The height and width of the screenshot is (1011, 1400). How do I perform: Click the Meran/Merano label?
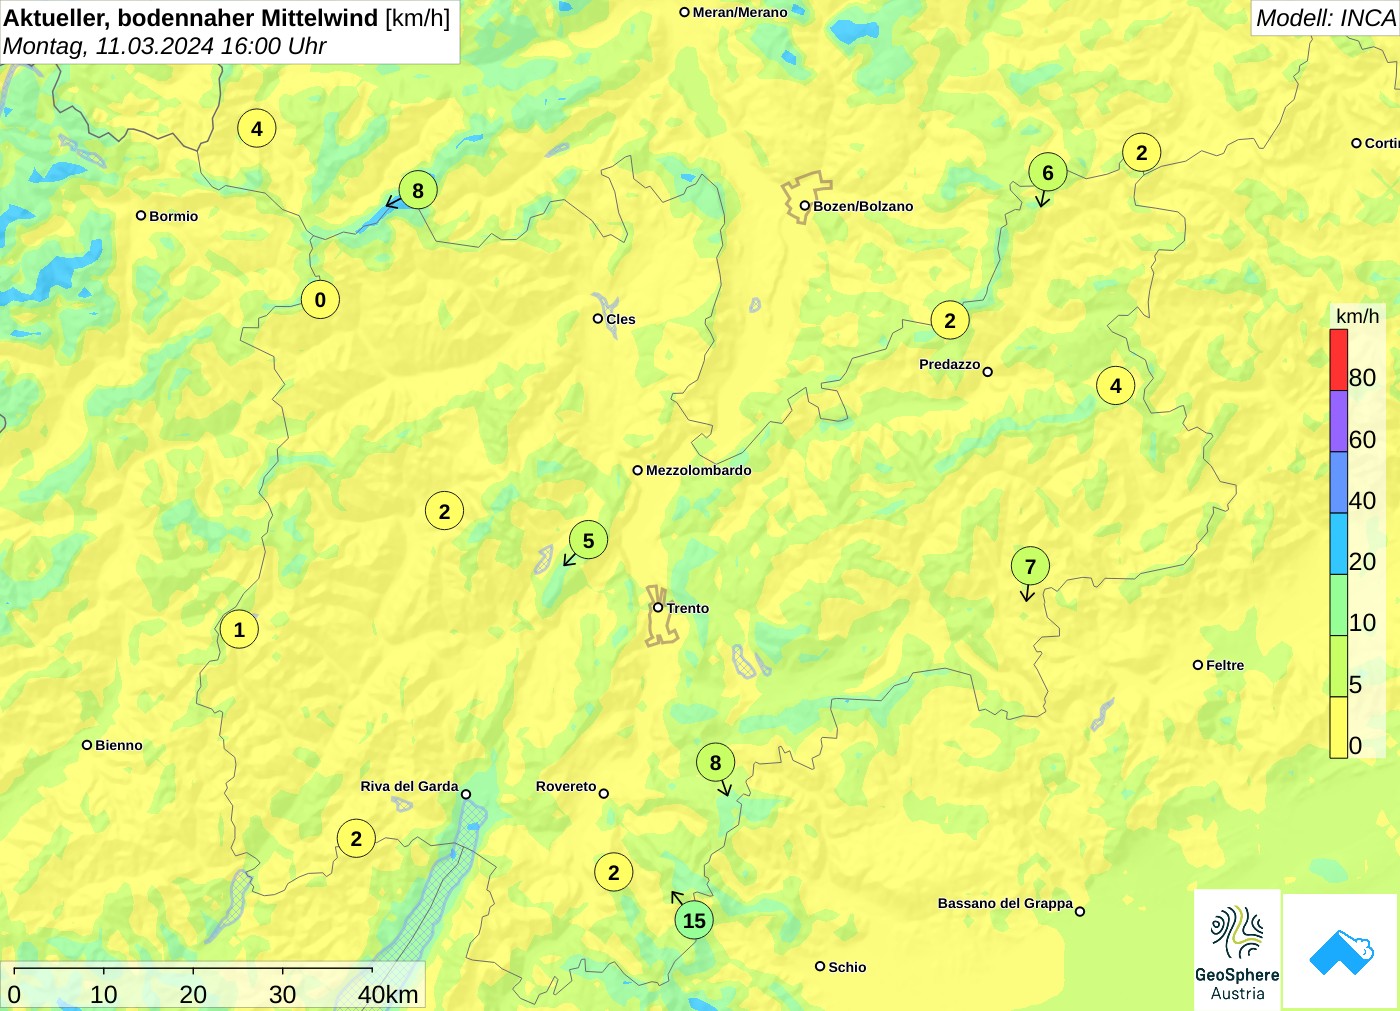coord(740,12)
